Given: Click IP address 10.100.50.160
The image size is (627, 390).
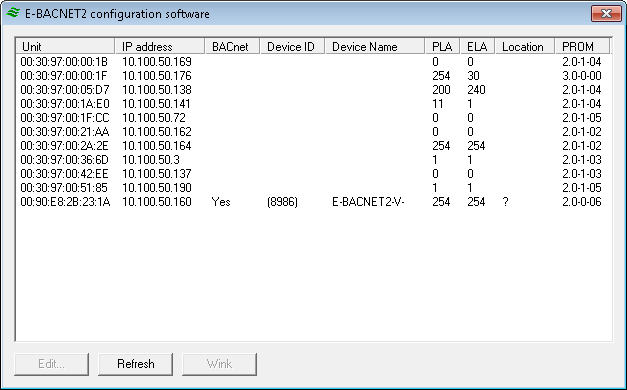Looking at the screenshot, I should [157, 202].
